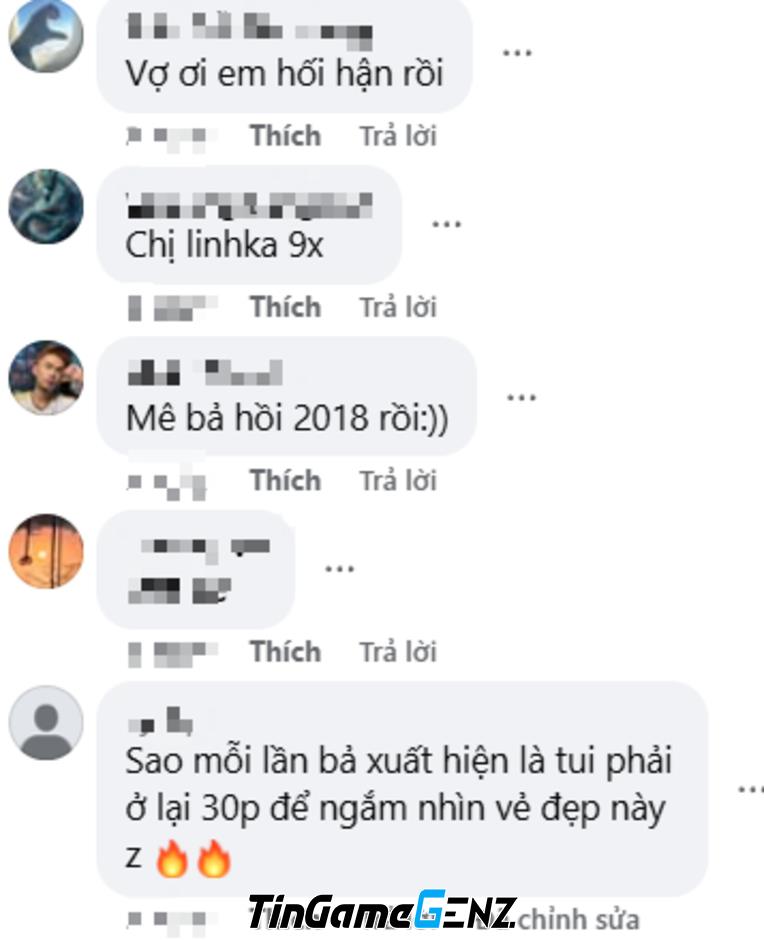This screenshot has width=764, height=940.
Task: Open the default gray silhouette avatar
Action: click(x=46, y=723)
